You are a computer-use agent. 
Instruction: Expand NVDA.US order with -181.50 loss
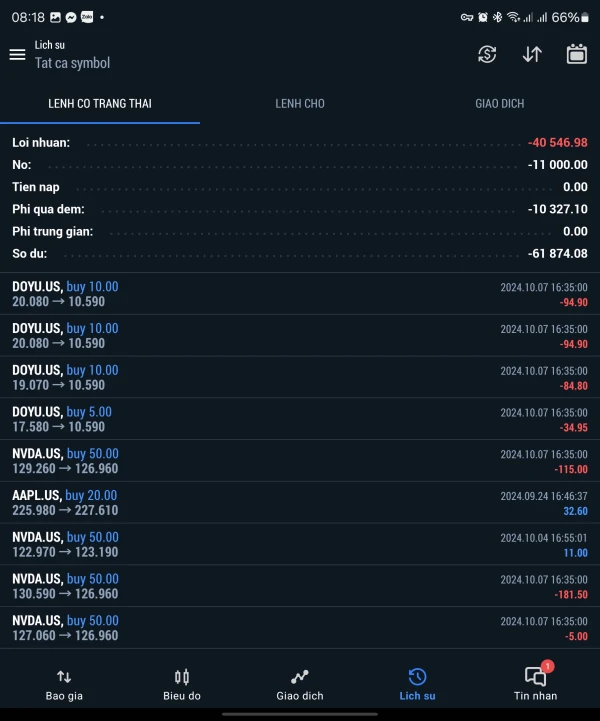coord(300,586)
